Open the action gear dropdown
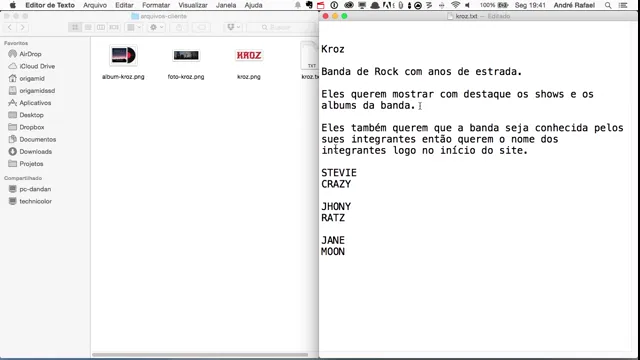Viewport: 640px width, 360px height. tap(156, 27)
